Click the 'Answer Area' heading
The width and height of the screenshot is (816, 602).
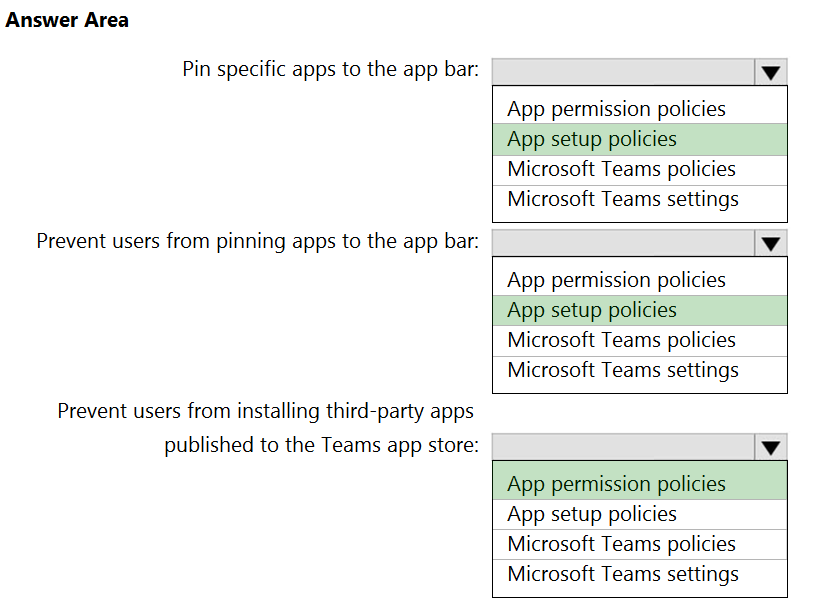pyautogui.click(x=67, y=20)
